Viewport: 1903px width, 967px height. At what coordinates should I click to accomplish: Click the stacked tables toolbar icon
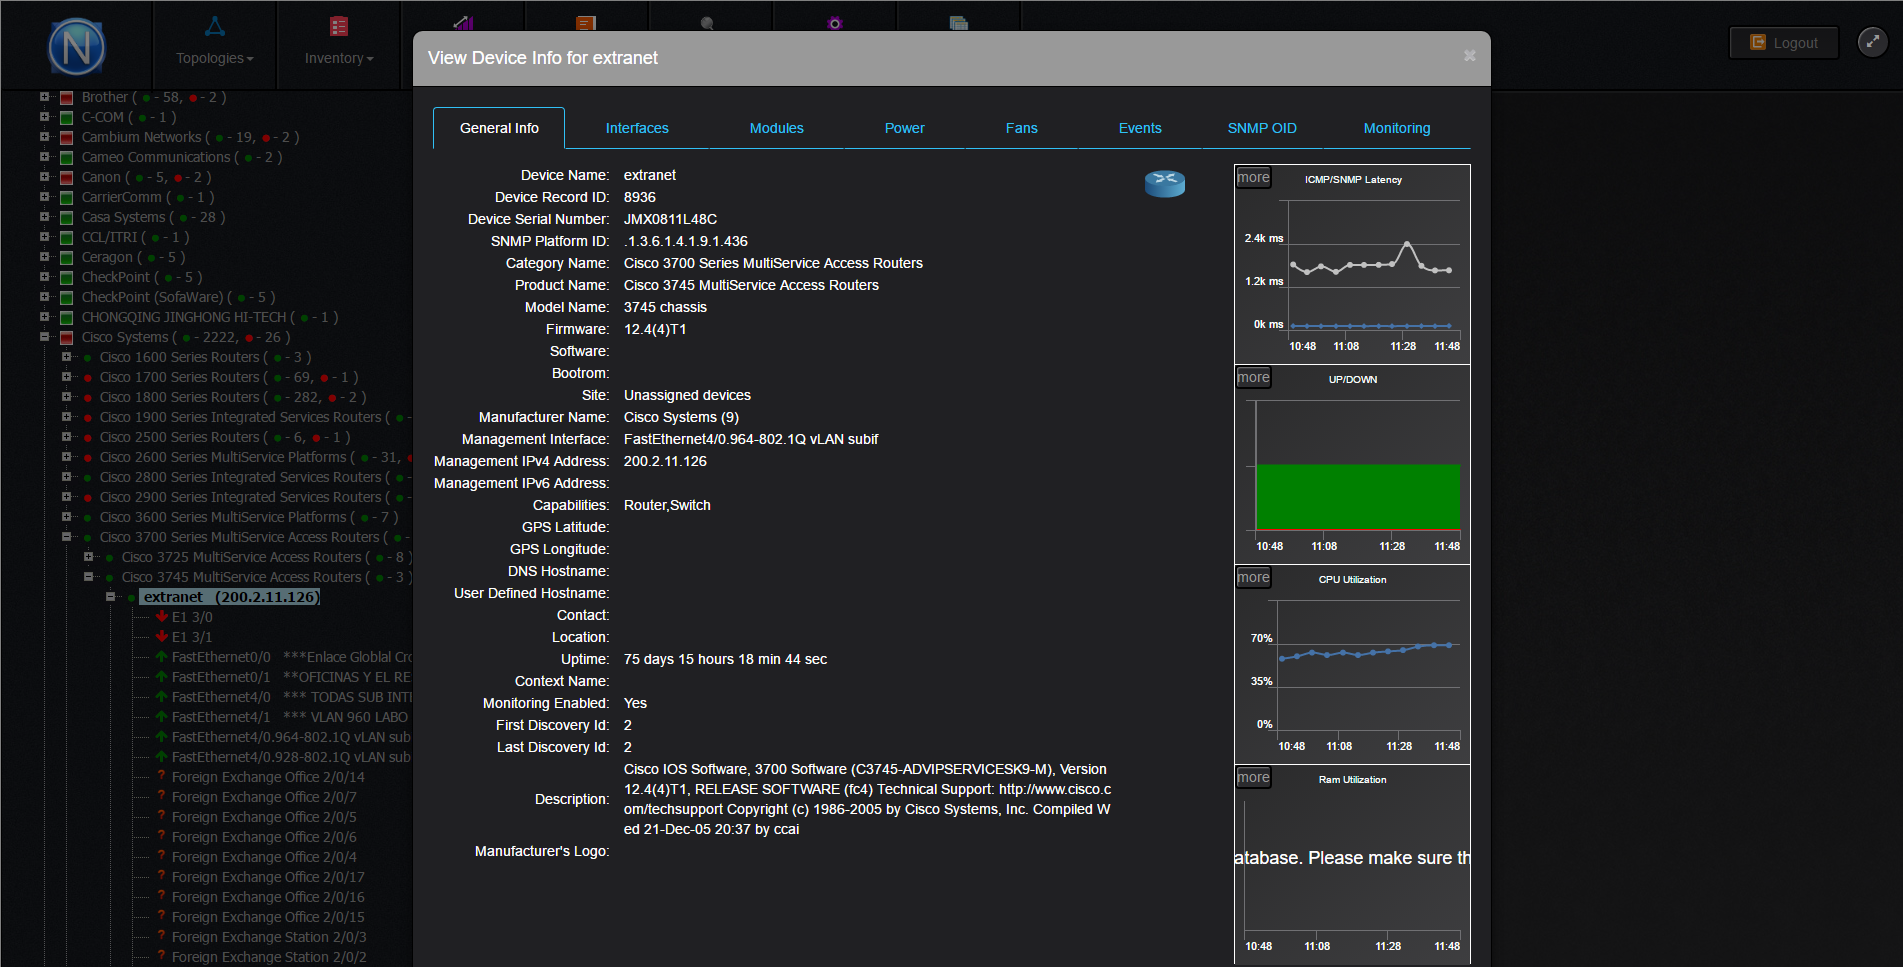(959, 22)
